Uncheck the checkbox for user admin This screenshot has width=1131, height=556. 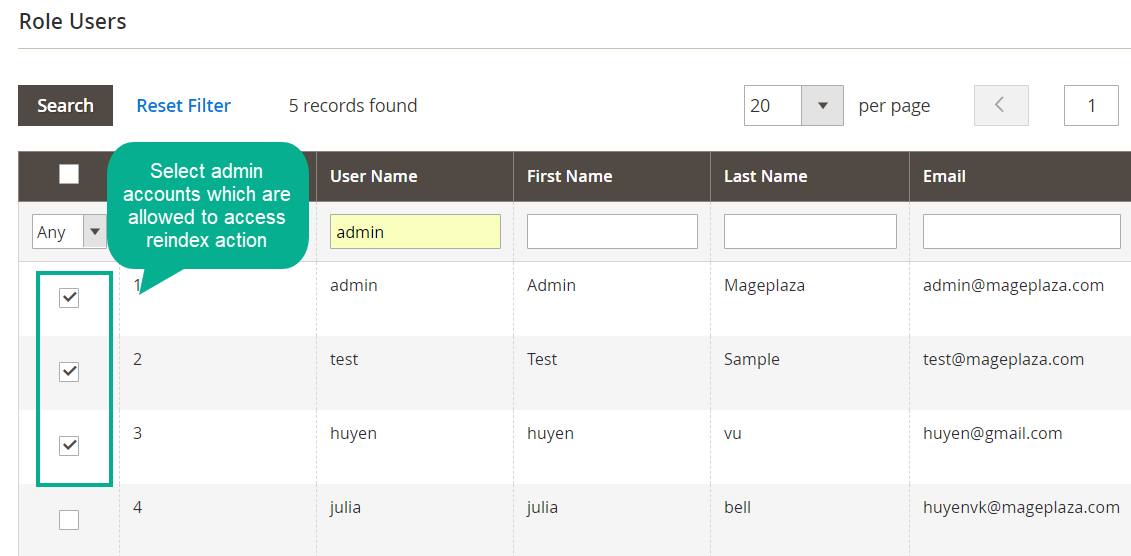pyautogui.click(x=69, y=298)
